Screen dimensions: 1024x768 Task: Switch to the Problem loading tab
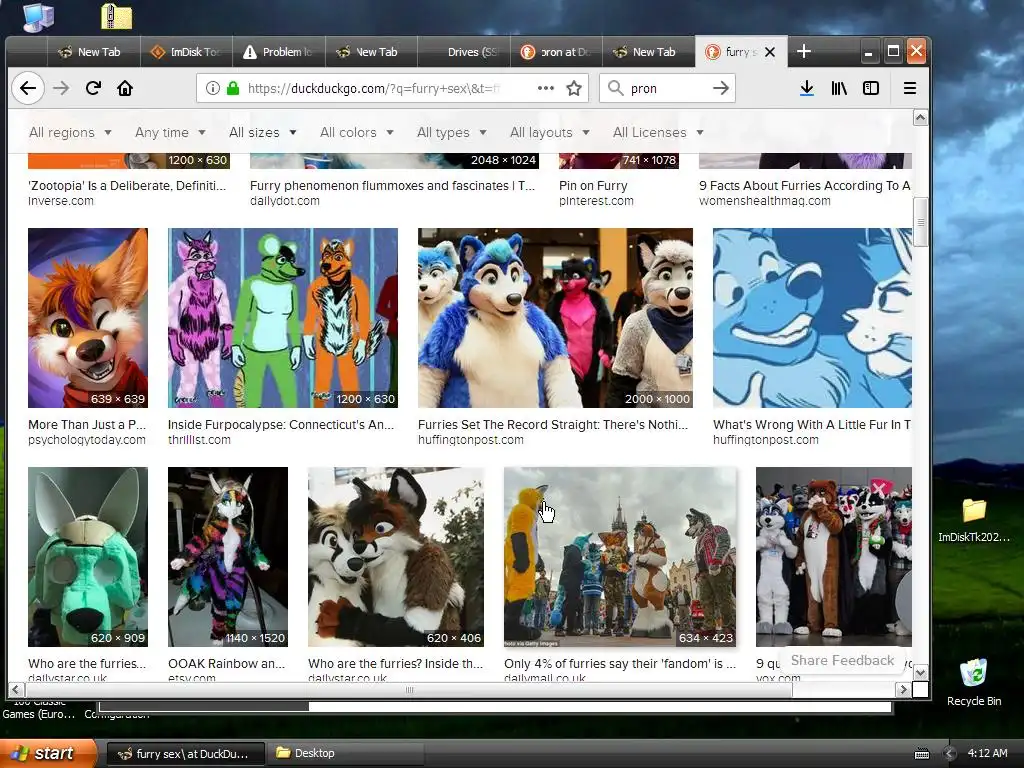[279, 52]
